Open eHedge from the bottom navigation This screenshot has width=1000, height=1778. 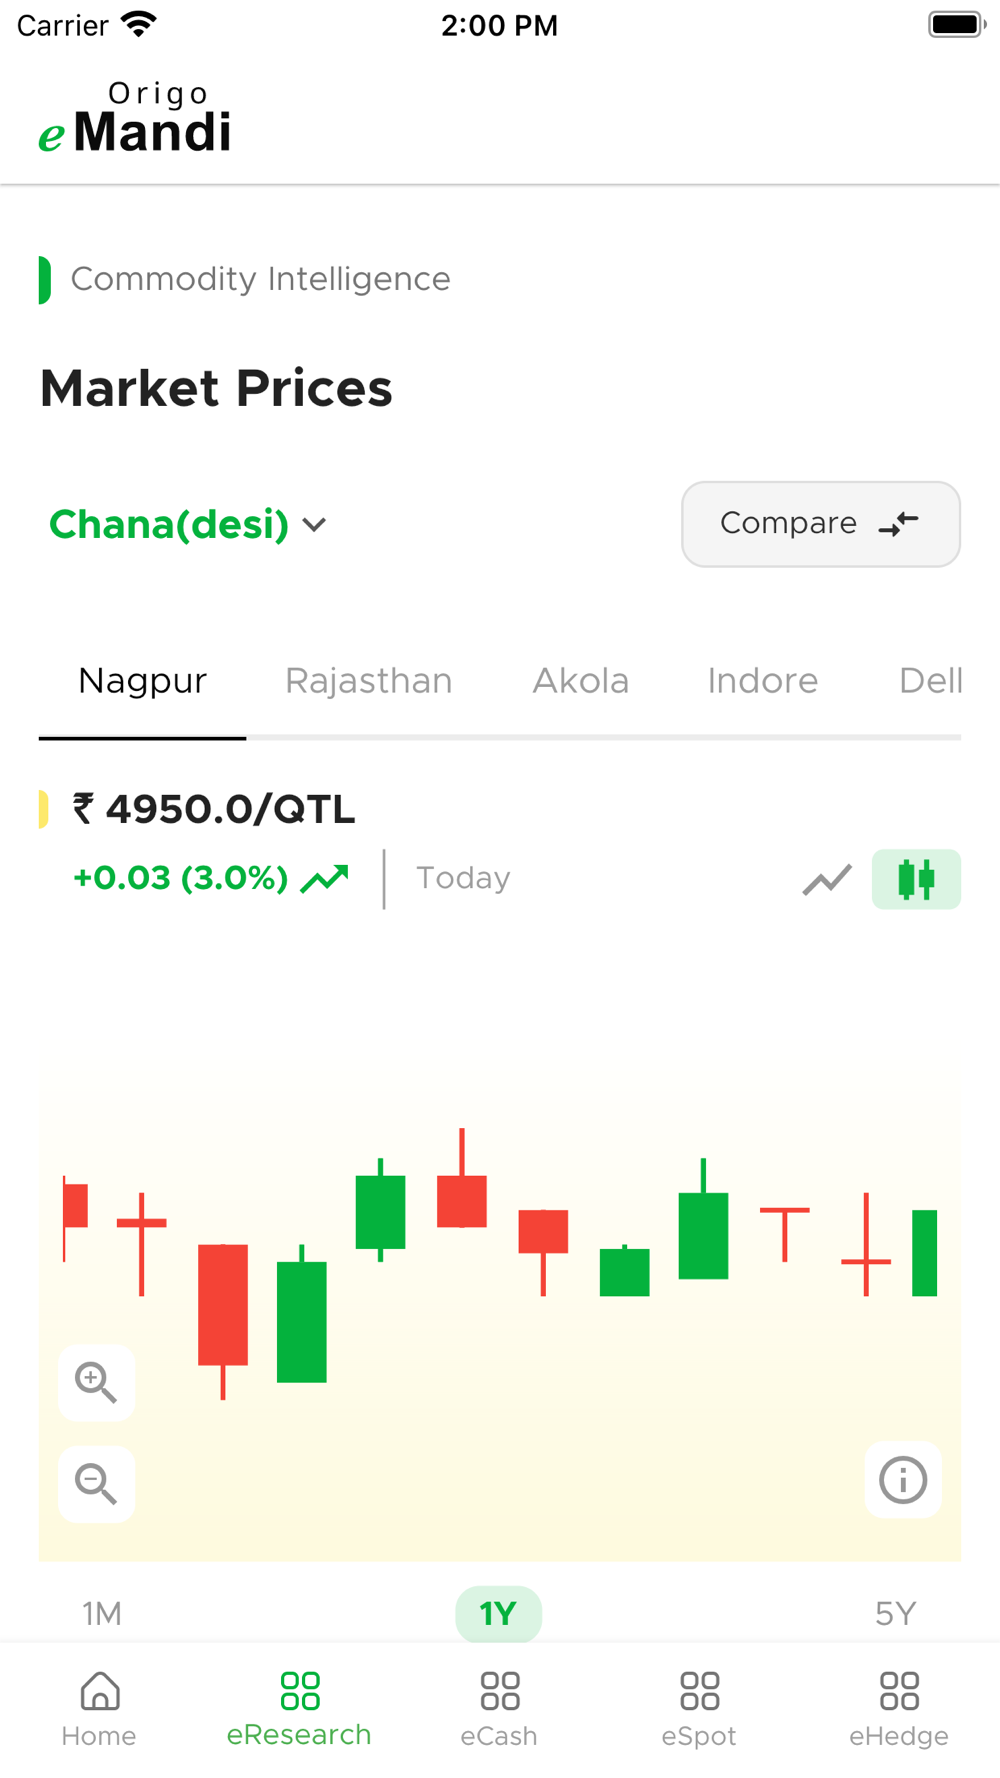(899, 1708)
